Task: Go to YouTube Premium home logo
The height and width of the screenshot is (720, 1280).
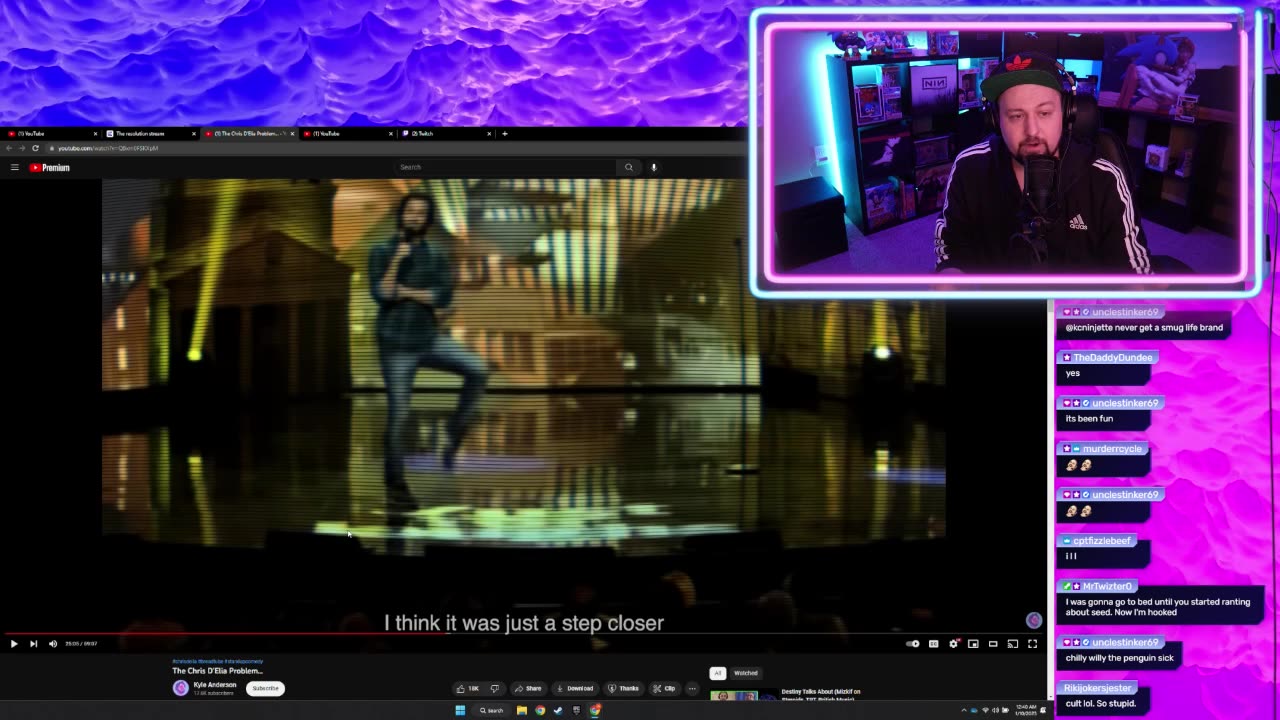Action: pos(50,167)
